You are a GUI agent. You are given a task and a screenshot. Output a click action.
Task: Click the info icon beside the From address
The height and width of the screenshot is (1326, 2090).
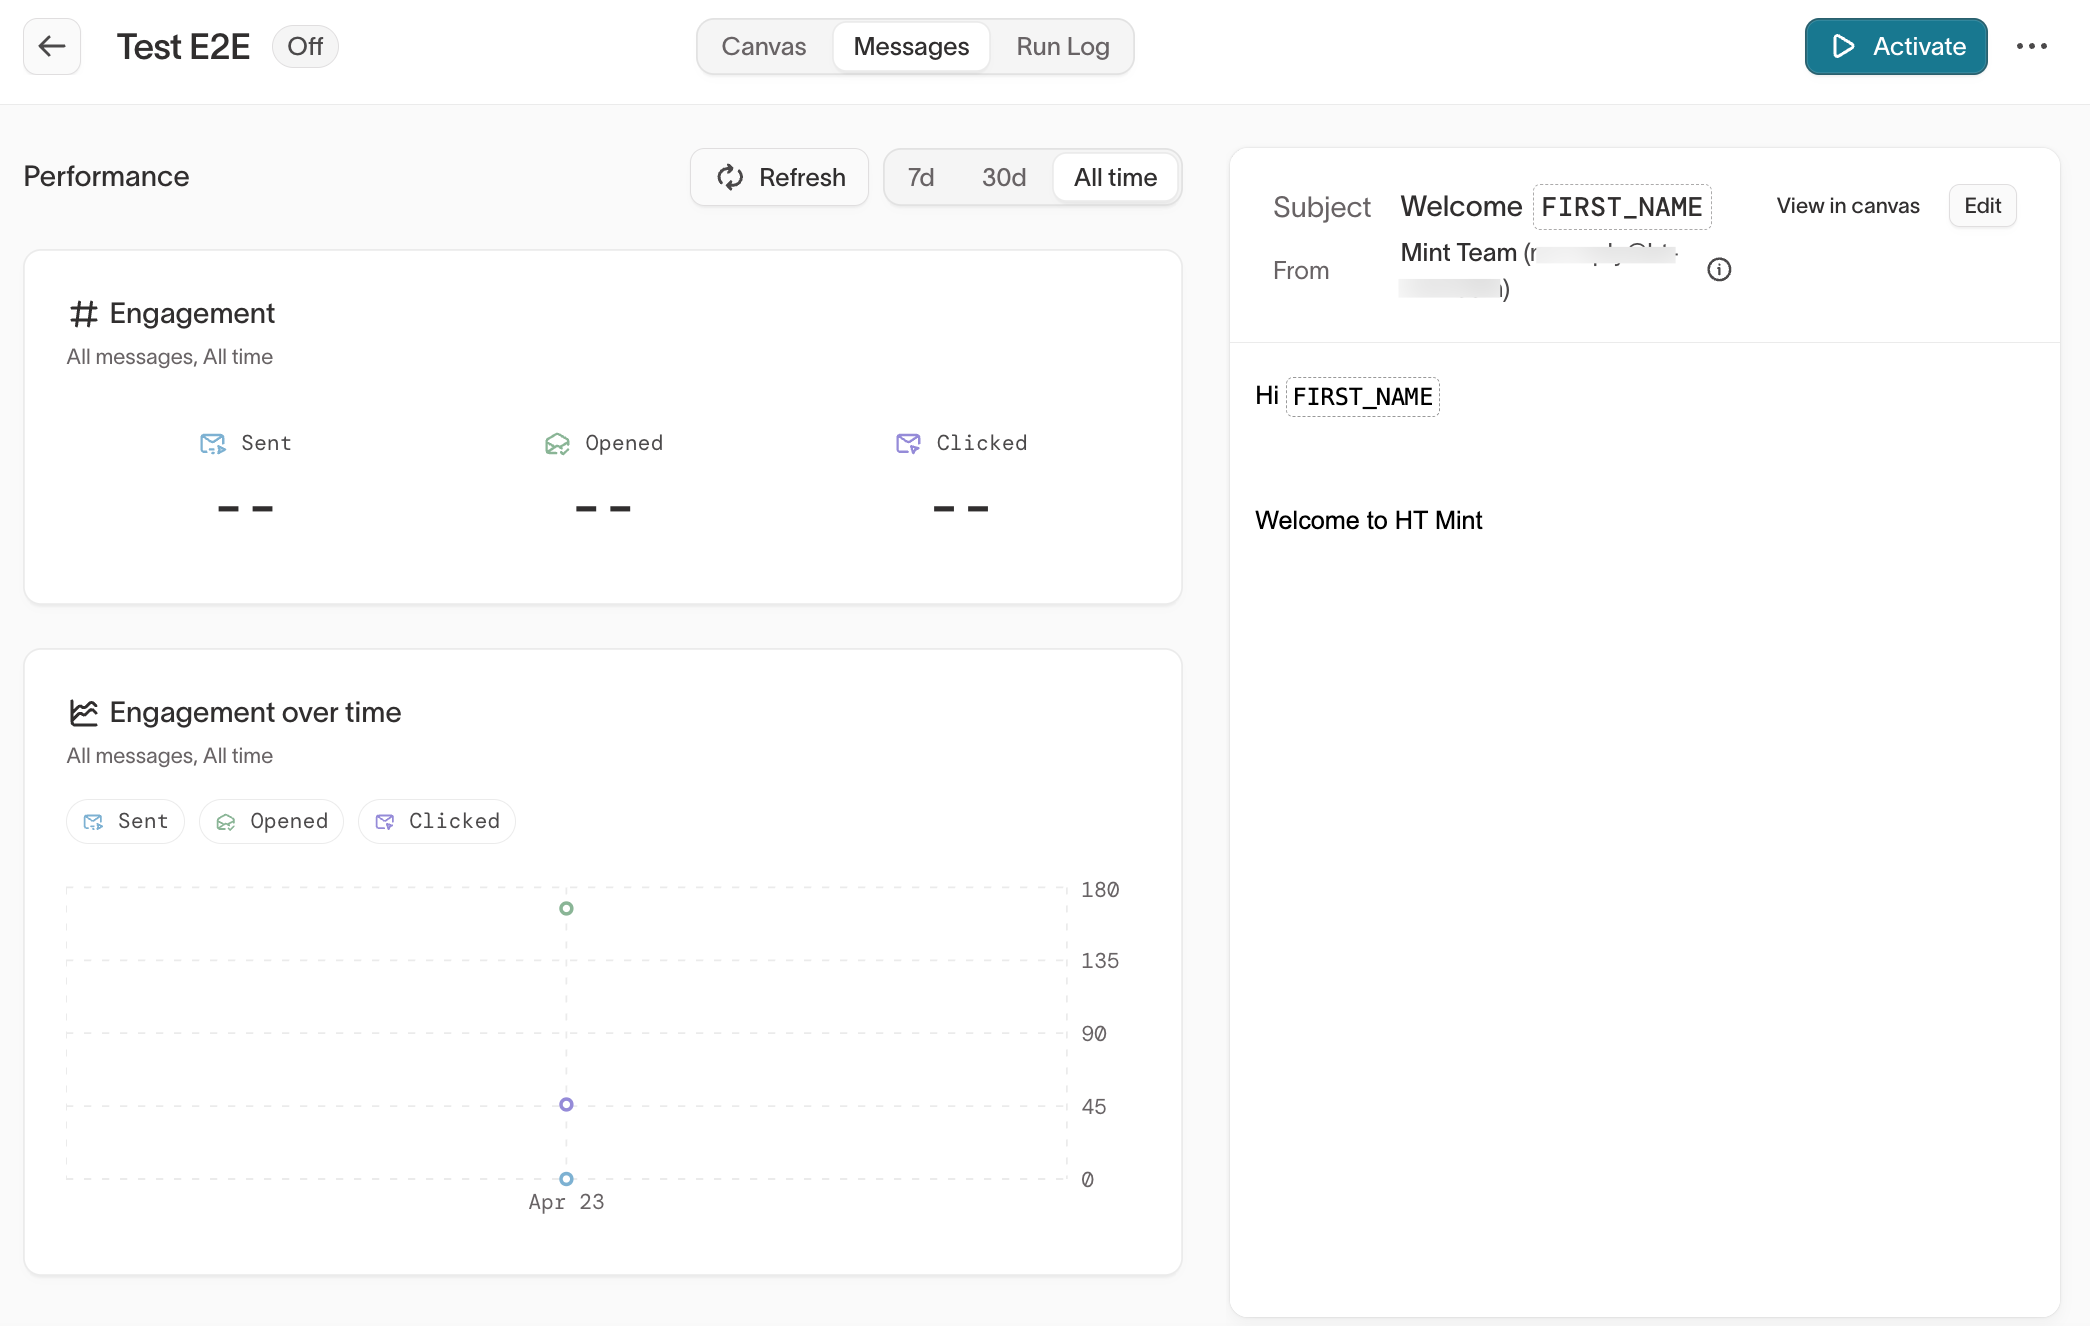tap(1719, 270)
